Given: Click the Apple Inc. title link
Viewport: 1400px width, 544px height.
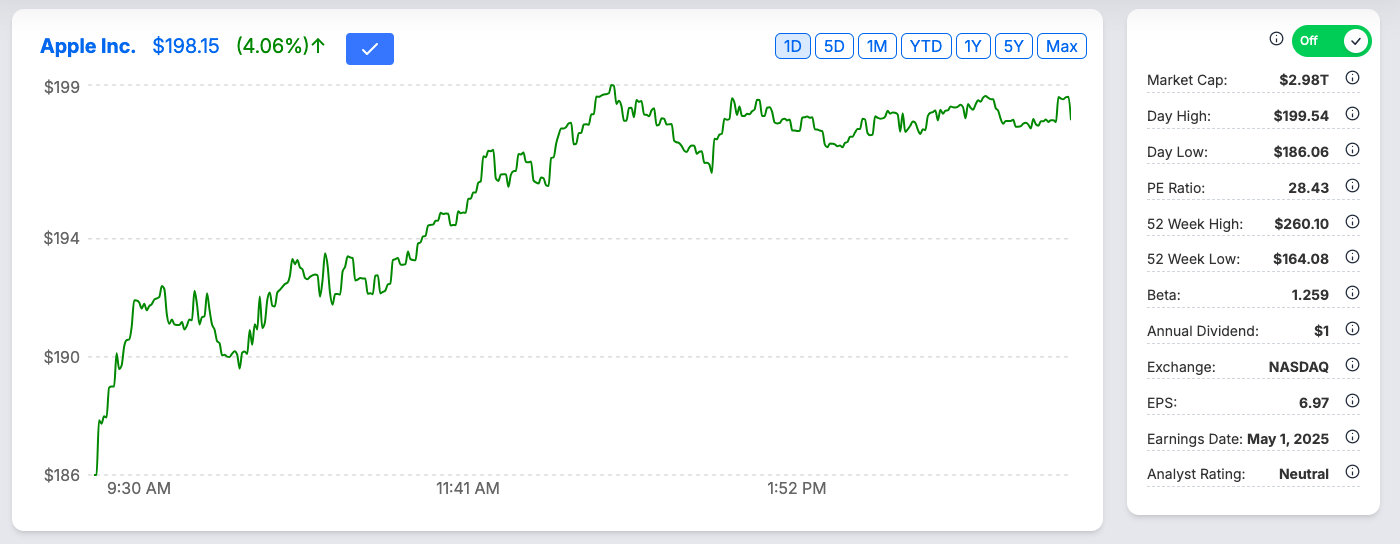Looking at the screenshot, I should point(88,46).
